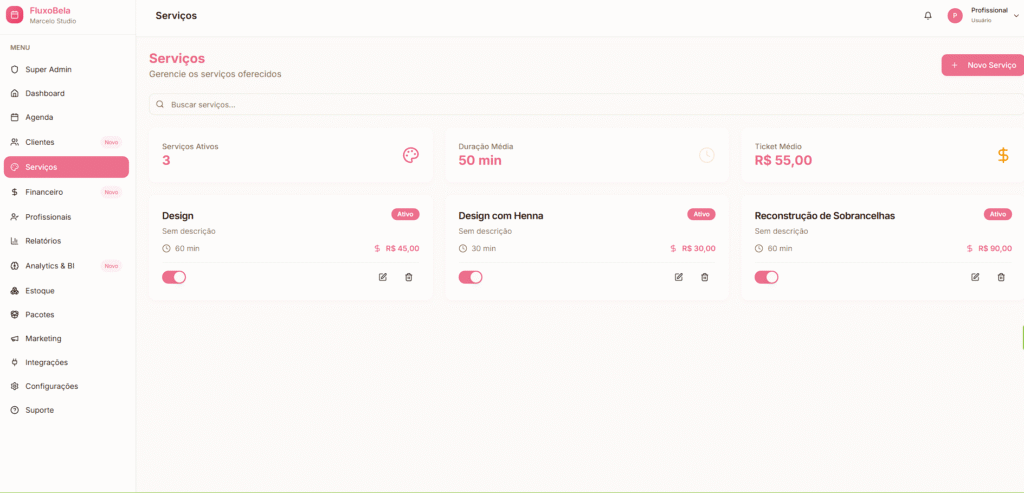Edit the Design com Henna service

pos(679,277)
